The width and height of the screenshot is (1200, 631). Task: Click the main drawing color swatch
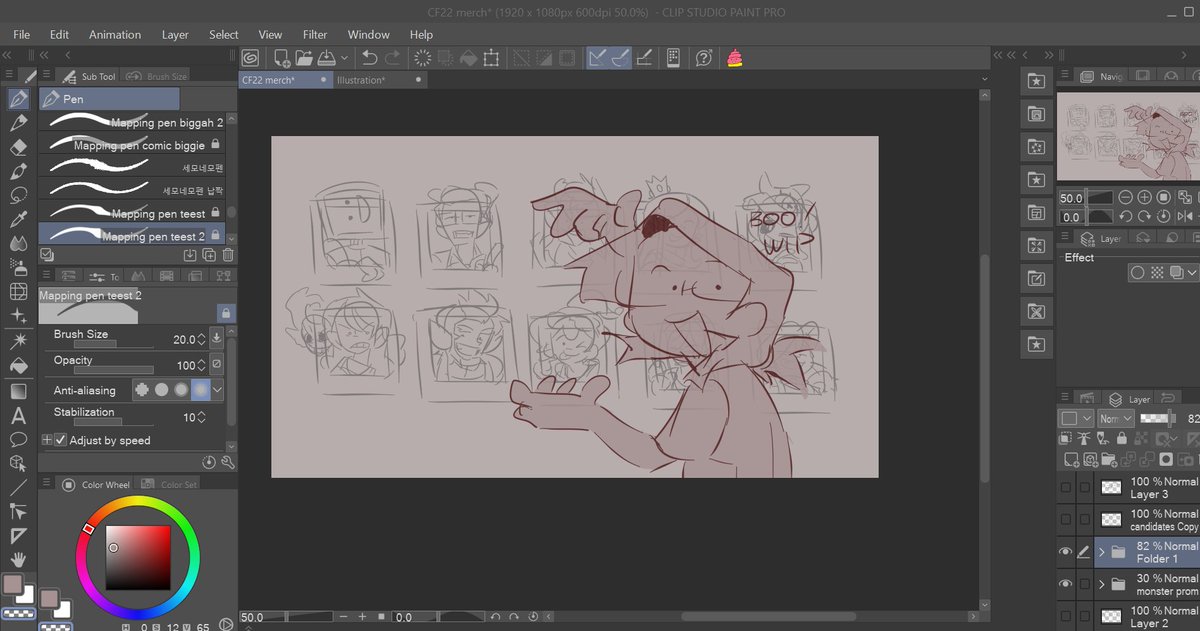click(13, 584)
